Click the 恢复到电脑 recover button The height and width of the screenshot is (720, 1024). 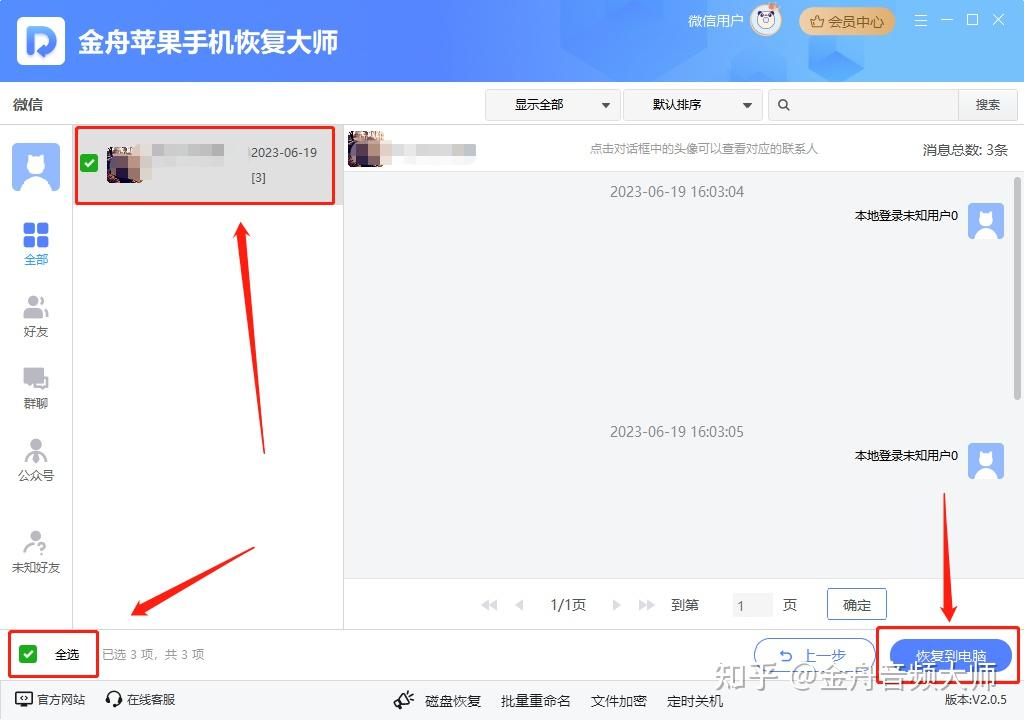click(950, 656)
